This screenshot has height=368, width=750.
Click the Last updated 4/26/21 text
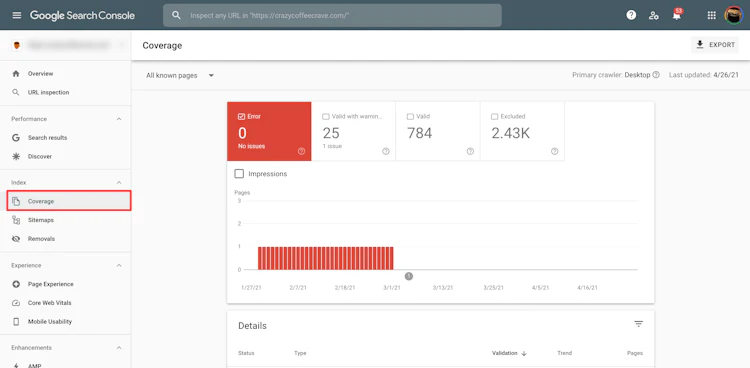click(x=704, y=75)
